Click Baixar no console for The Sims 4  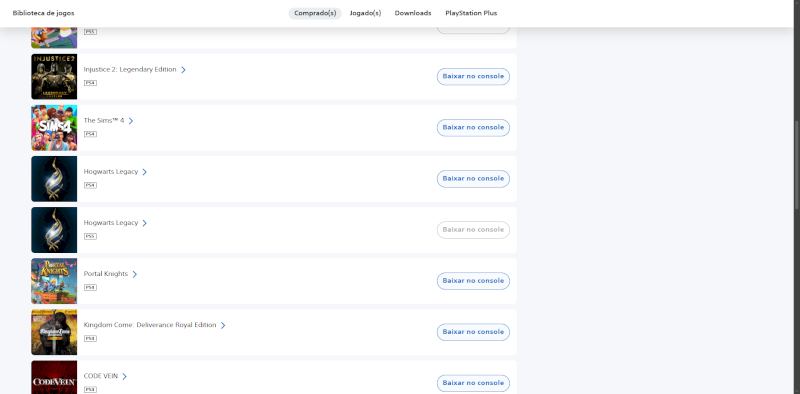473,128
